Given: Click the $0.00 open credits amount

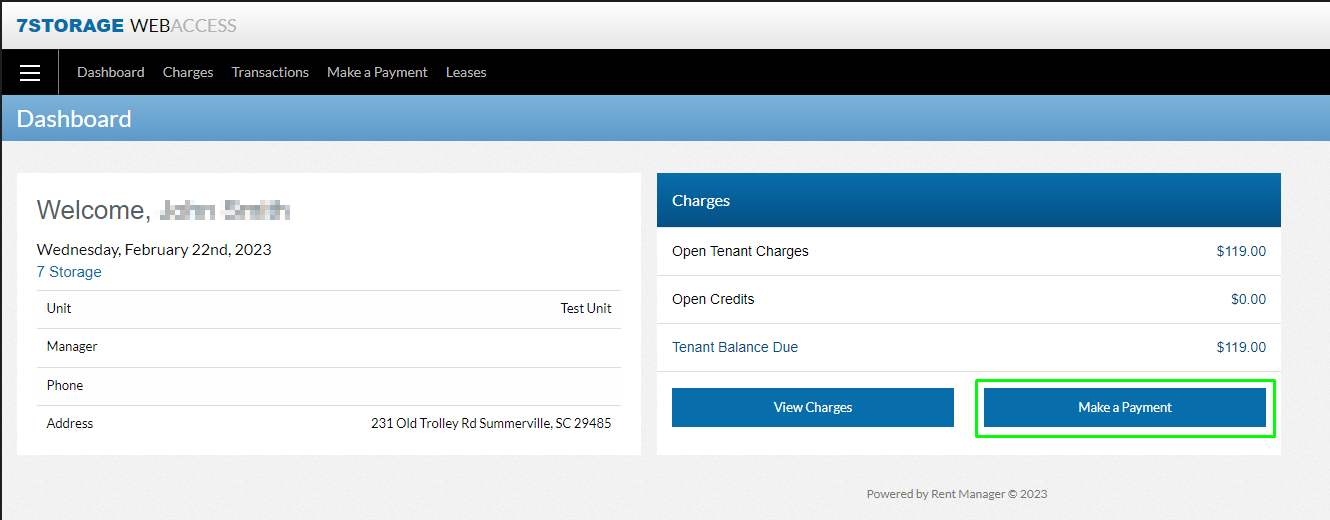Looking at the screenshot, I should click(1248, 300).
